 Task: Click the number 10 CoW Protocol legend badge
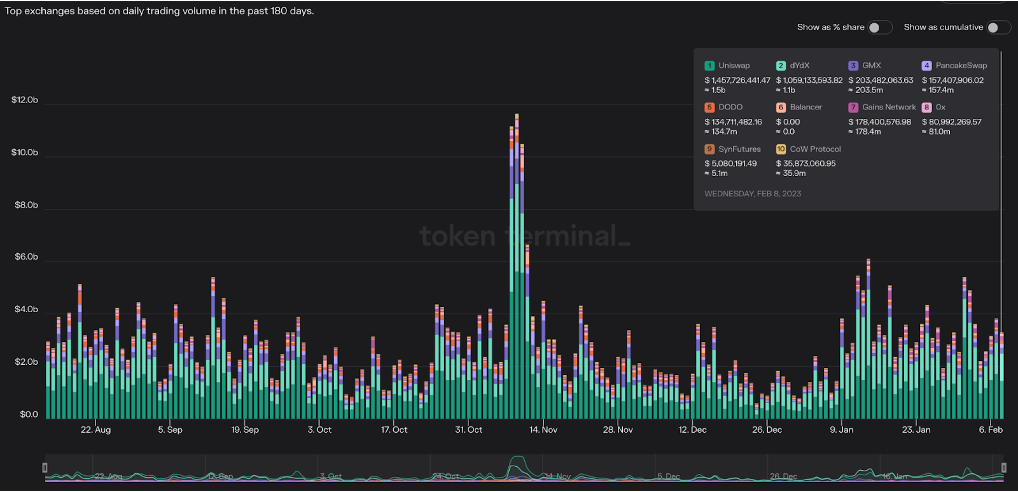[x=781, y=149]
